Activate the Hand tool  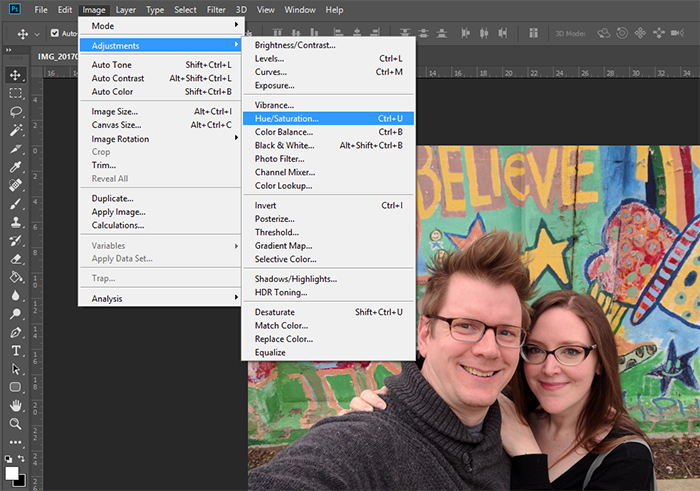(x=16, y=406)
